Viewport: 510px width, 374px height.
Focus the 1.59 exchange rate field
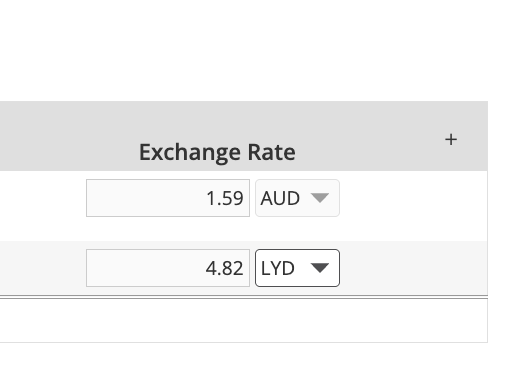[168, 198]
